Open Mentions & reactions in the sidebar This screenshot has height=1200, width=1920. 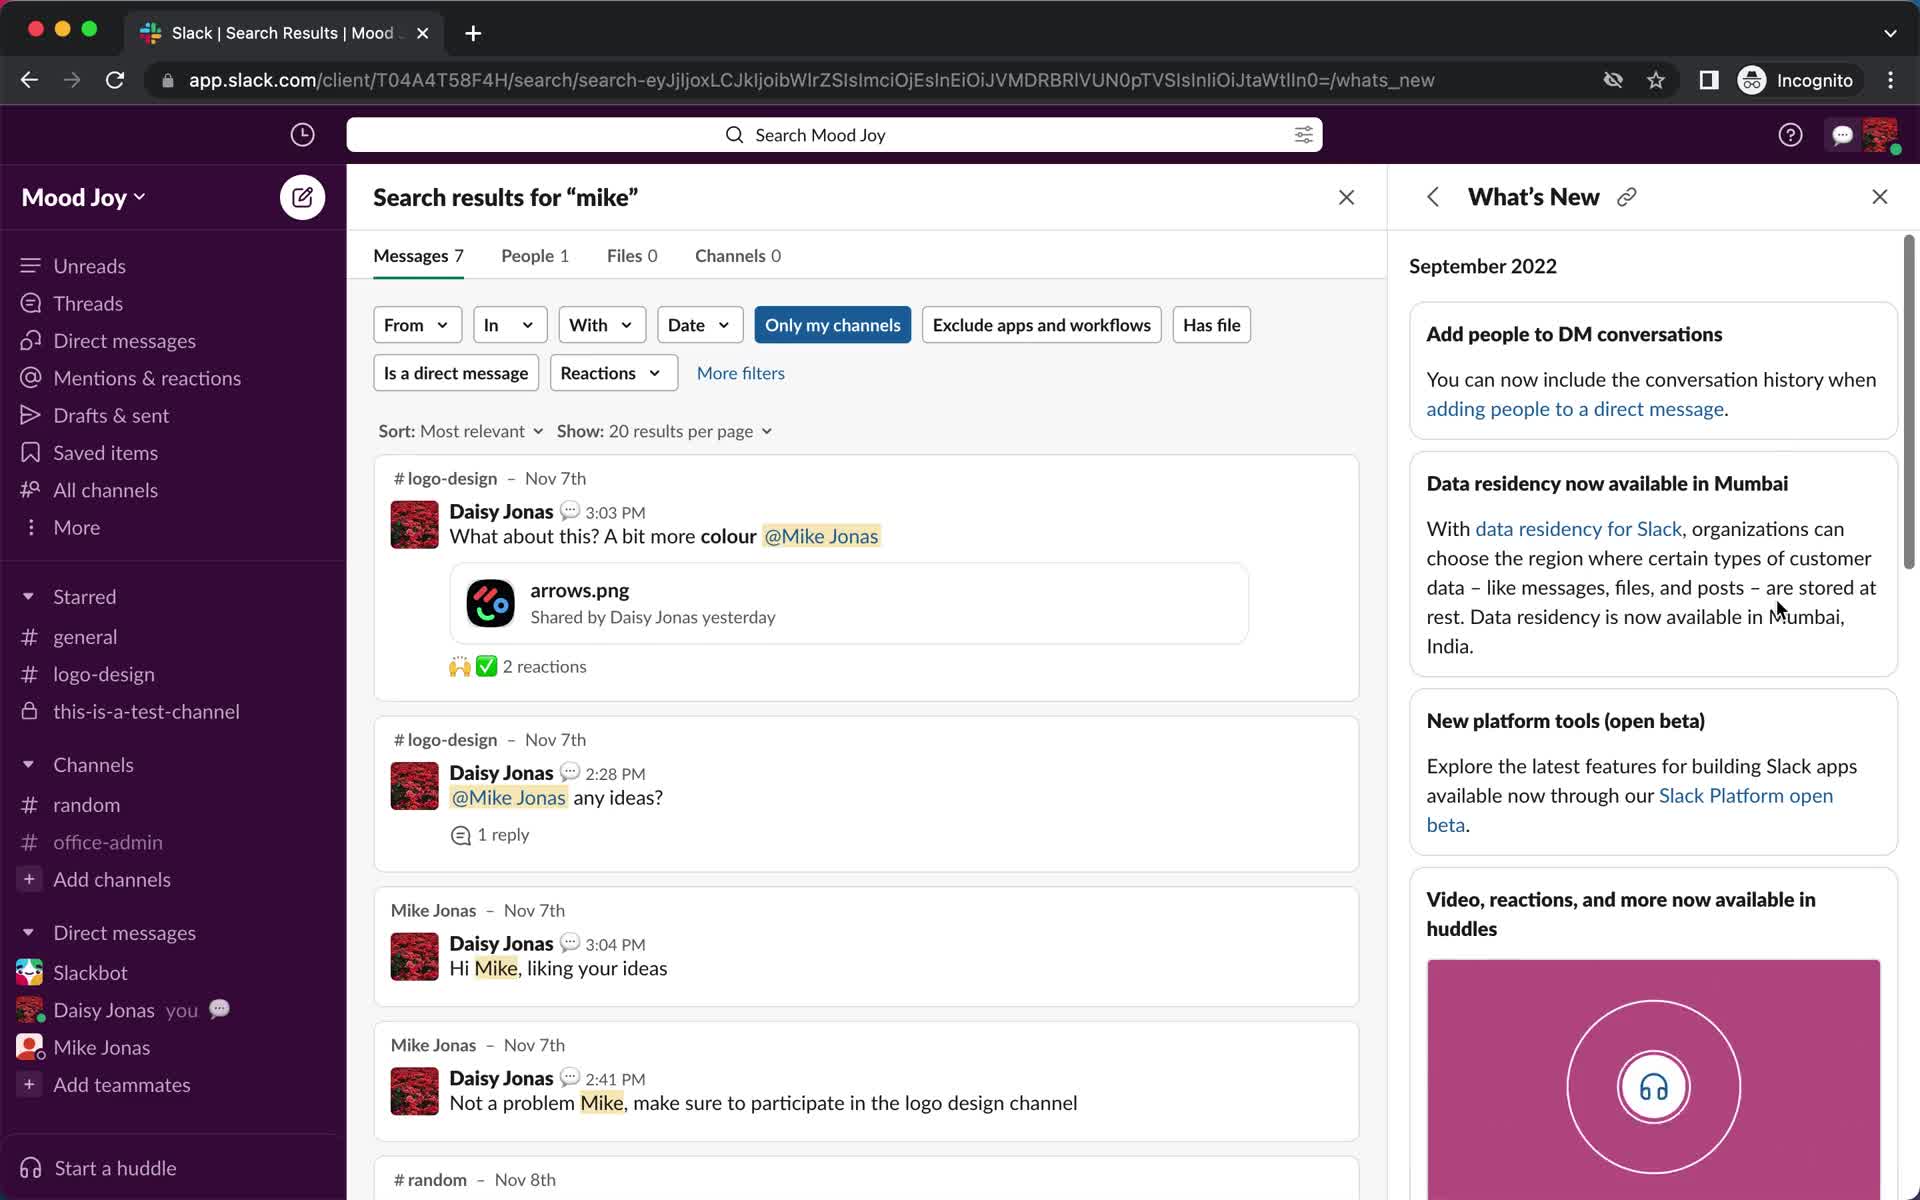click(x=146, y=378)
